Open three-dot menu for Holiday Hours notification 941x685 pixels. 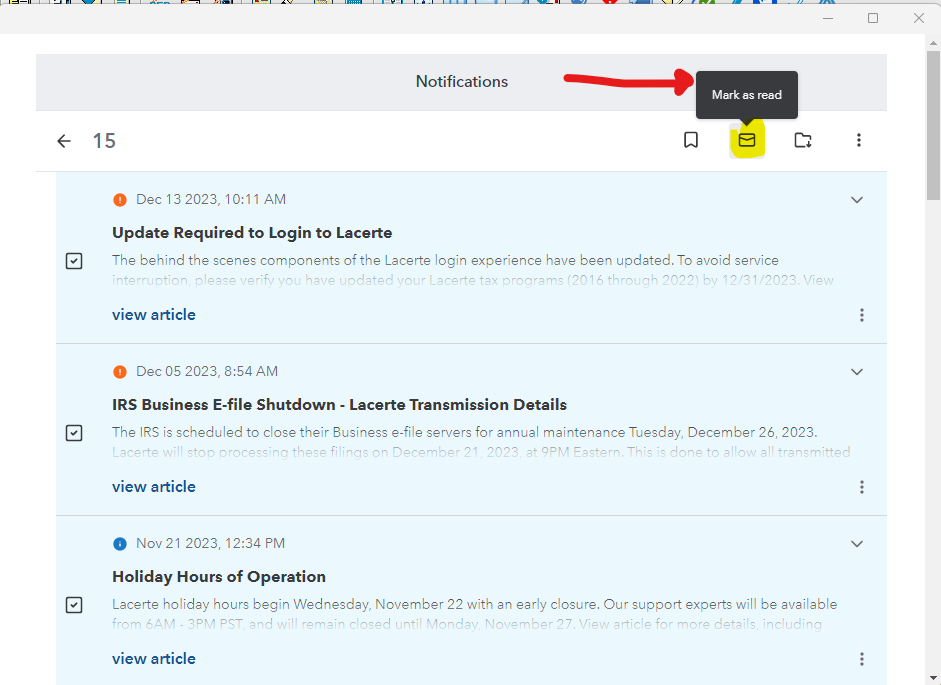point(862,659)
